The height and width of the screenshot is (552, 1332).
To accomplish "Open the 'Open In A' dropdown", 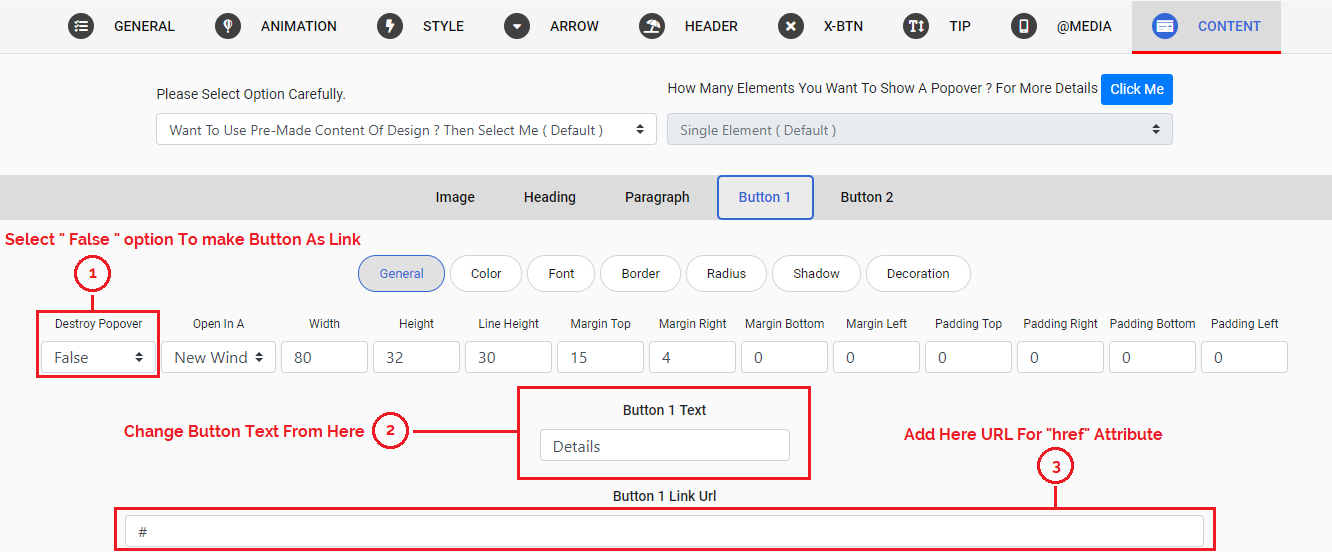I will [x=218, y=357].
